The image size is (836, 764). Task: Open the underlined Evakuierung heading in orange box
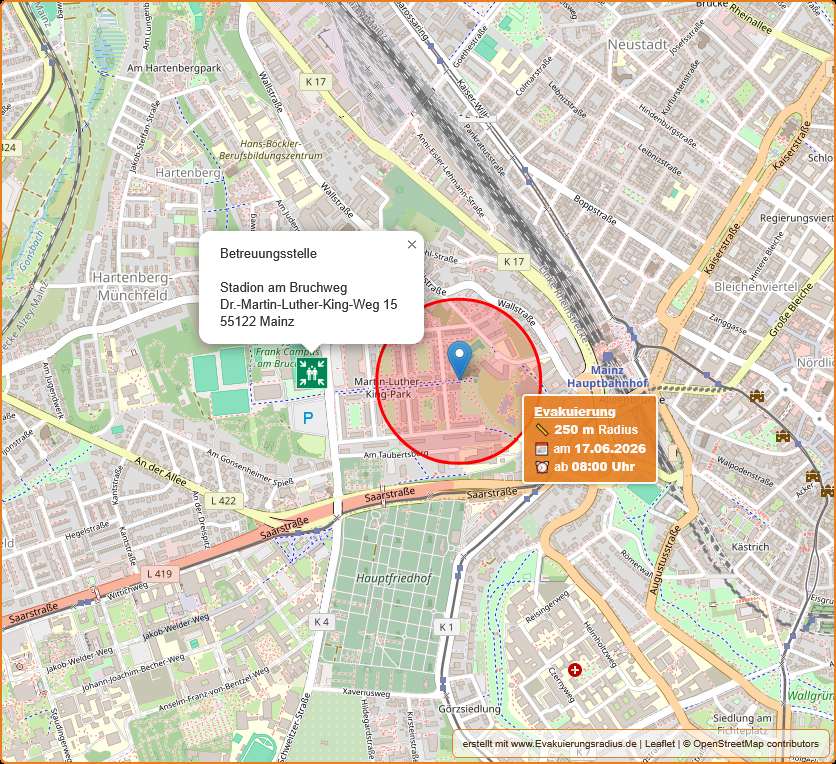(575, 412)
